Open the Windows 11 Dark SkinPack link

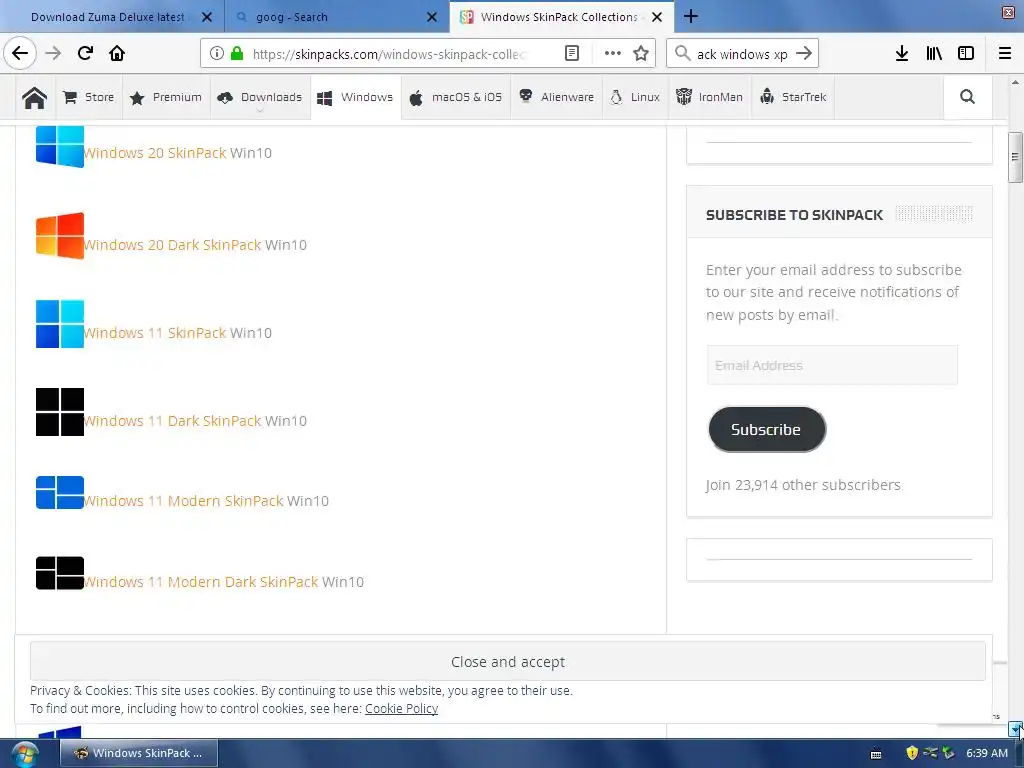pos(172,421)
